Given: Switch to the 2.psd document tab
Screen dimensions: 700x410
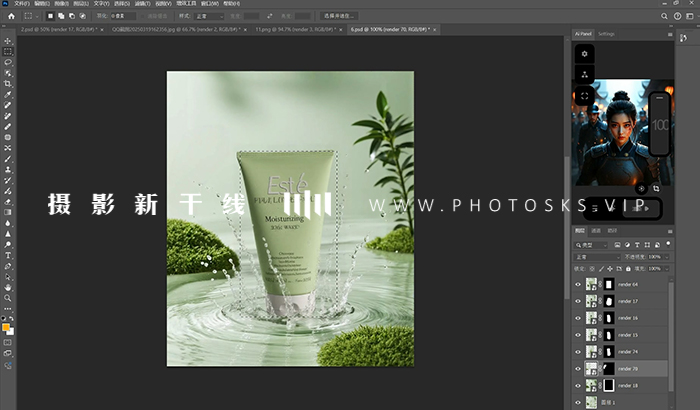Looking at the screenshot, I should click(59, 29).
